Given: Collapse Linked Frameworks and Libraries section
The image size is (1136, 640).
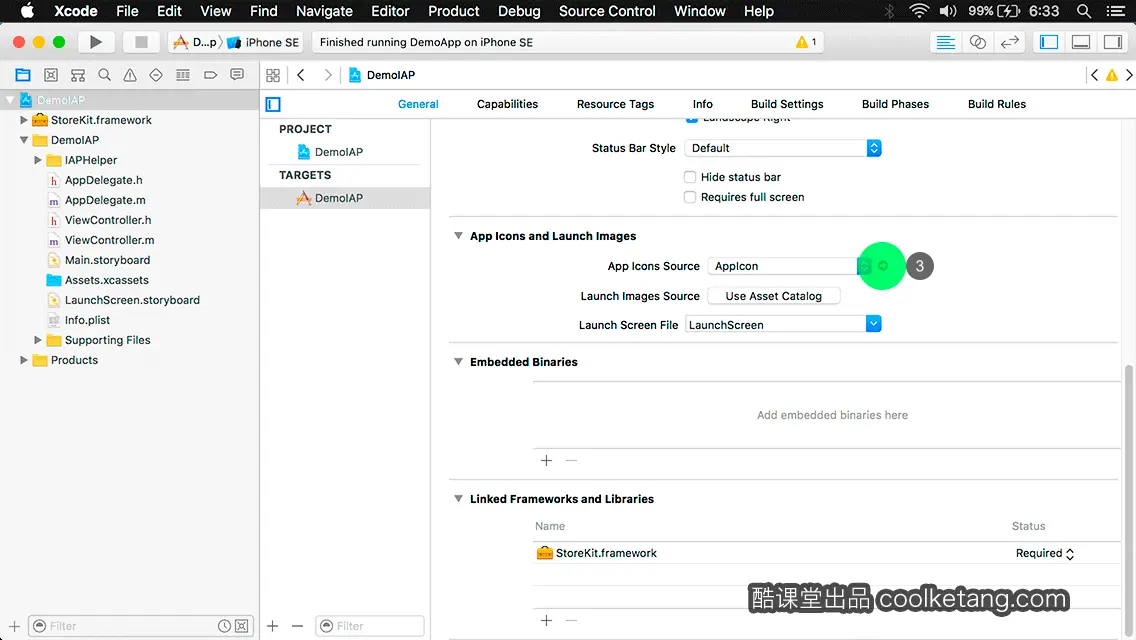Looking at the screenshot, I should 458,499.
